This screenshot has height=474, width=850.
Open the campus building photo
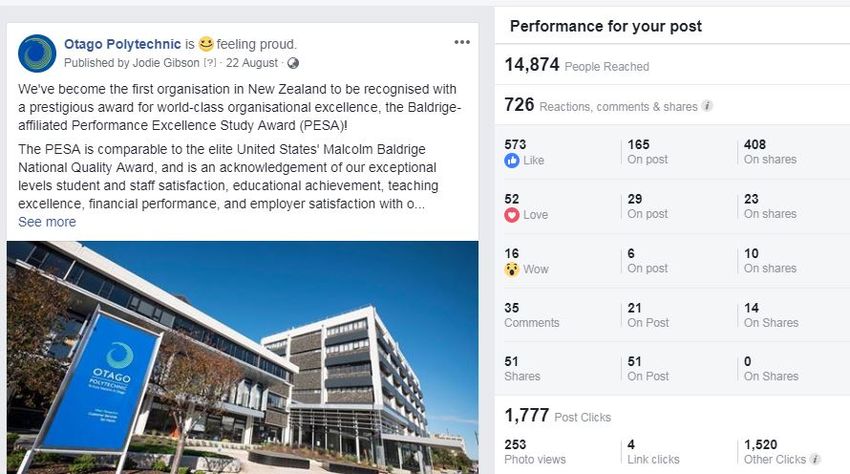[x=242, y=357]
